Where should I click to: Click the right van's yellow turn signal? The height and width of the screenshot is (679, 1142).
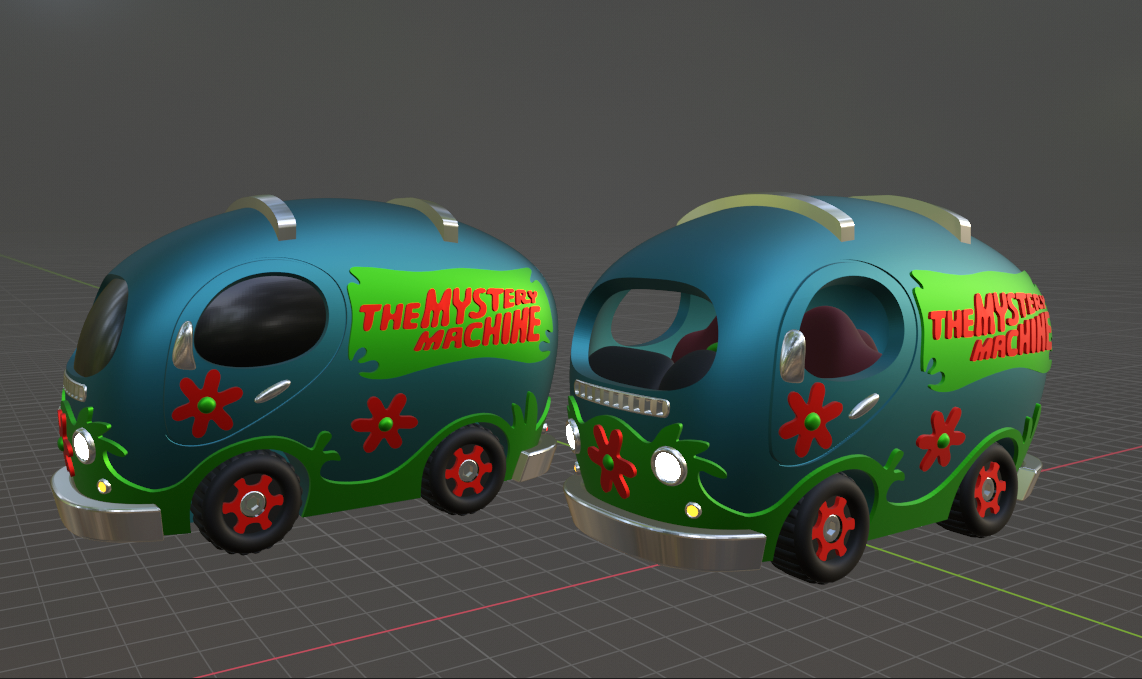[x=693, y=509]
